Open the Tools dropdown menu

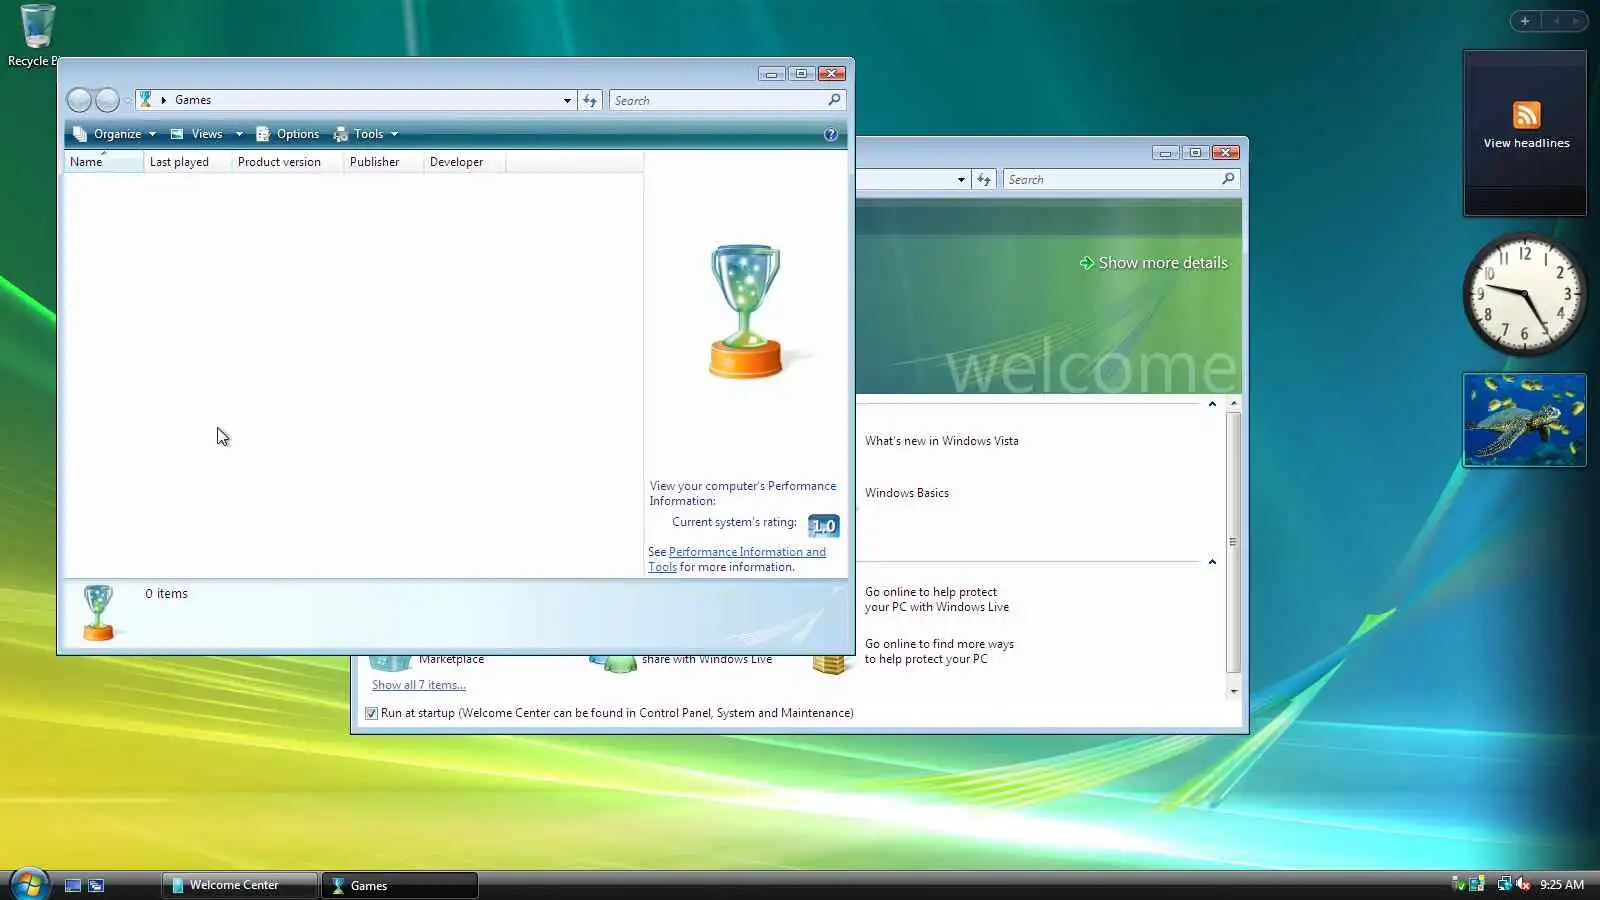pos(366,134)
